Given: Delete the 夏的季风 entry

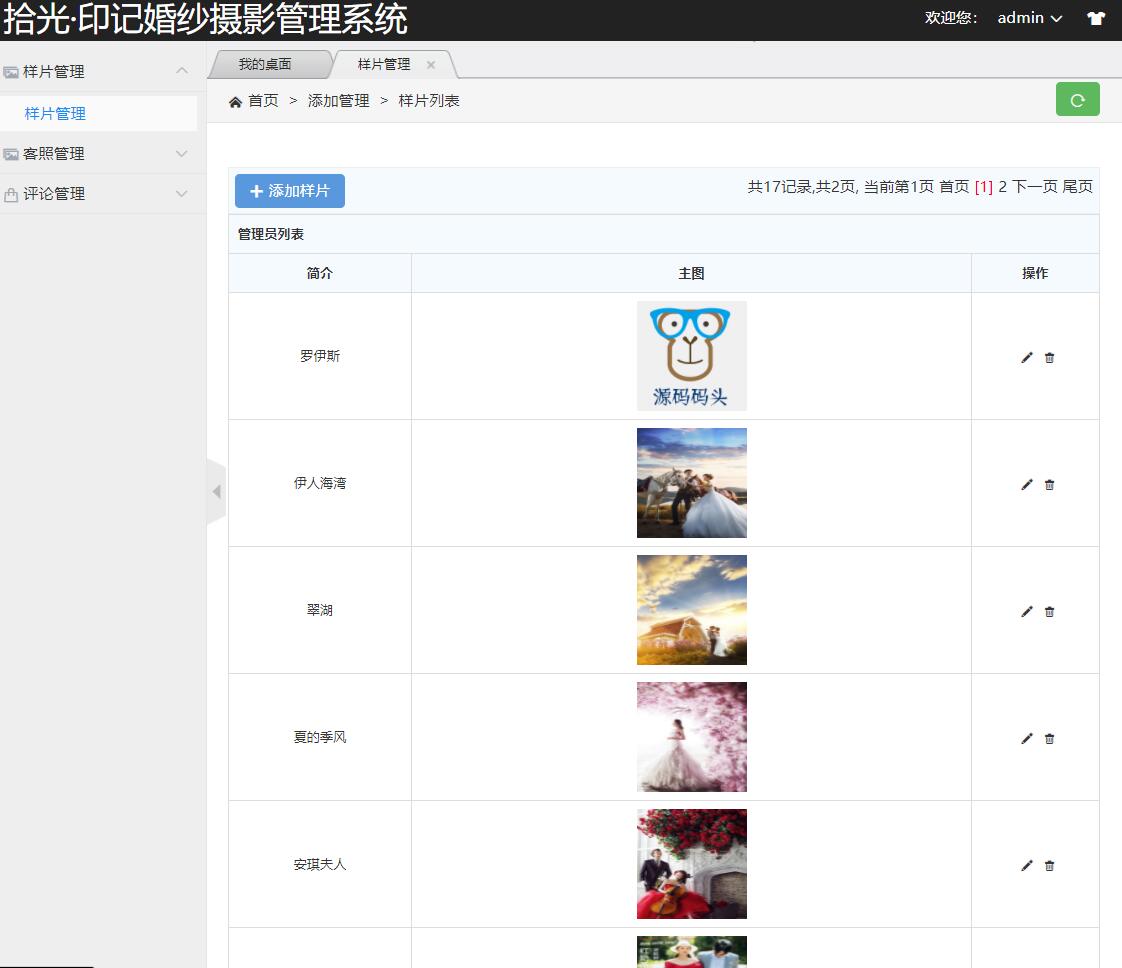Looking at the screenshot, I should (x=1049, y=738).
